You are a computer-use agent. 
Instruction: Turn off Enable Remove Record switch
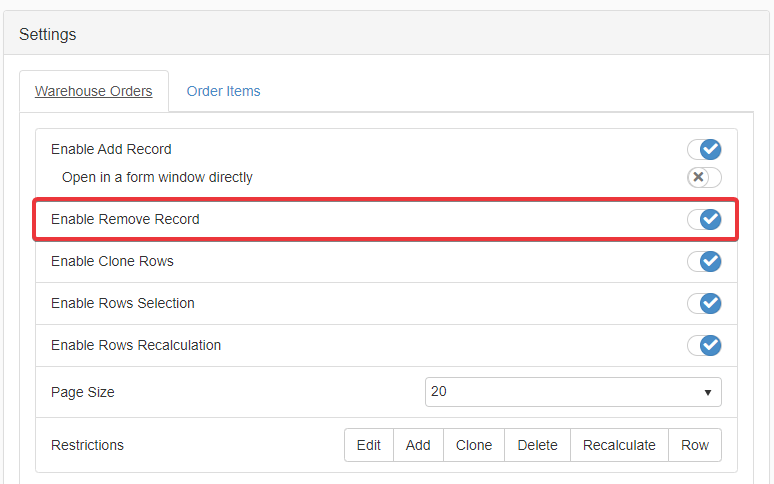[704, 219]
